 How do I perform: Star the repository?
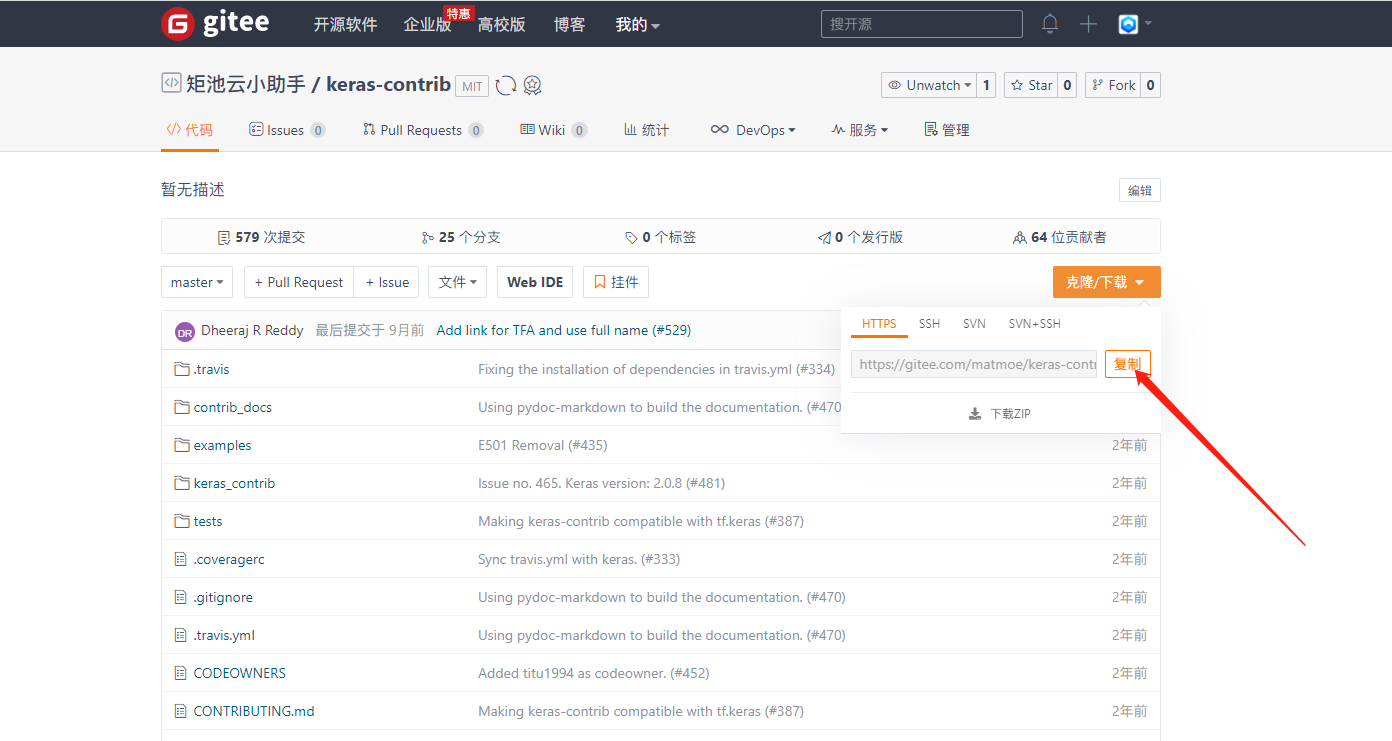pos(1031,85)
